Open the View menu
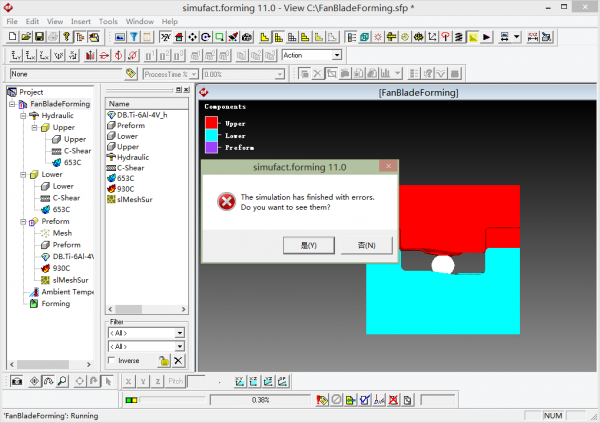The width and height of the screenshot is (600, 423). point(55,21)
